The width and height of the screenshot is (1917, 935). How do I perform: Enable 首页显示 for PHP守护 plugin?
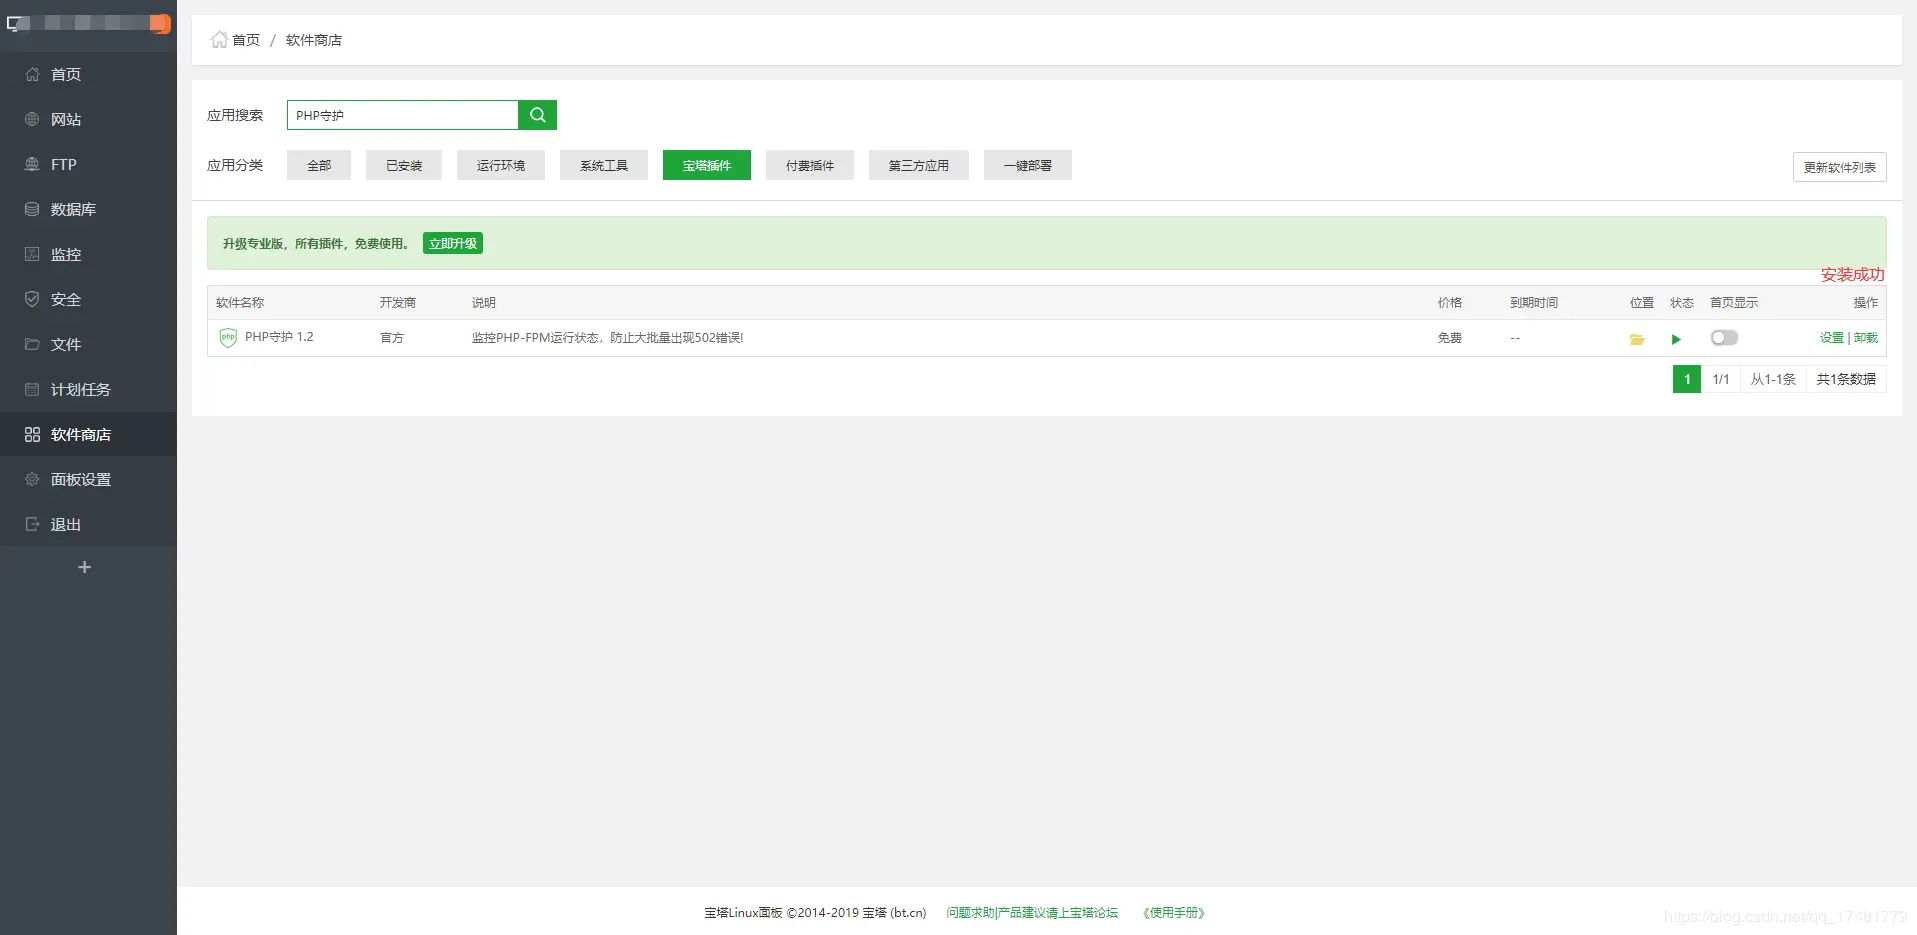click(1724, 338)
